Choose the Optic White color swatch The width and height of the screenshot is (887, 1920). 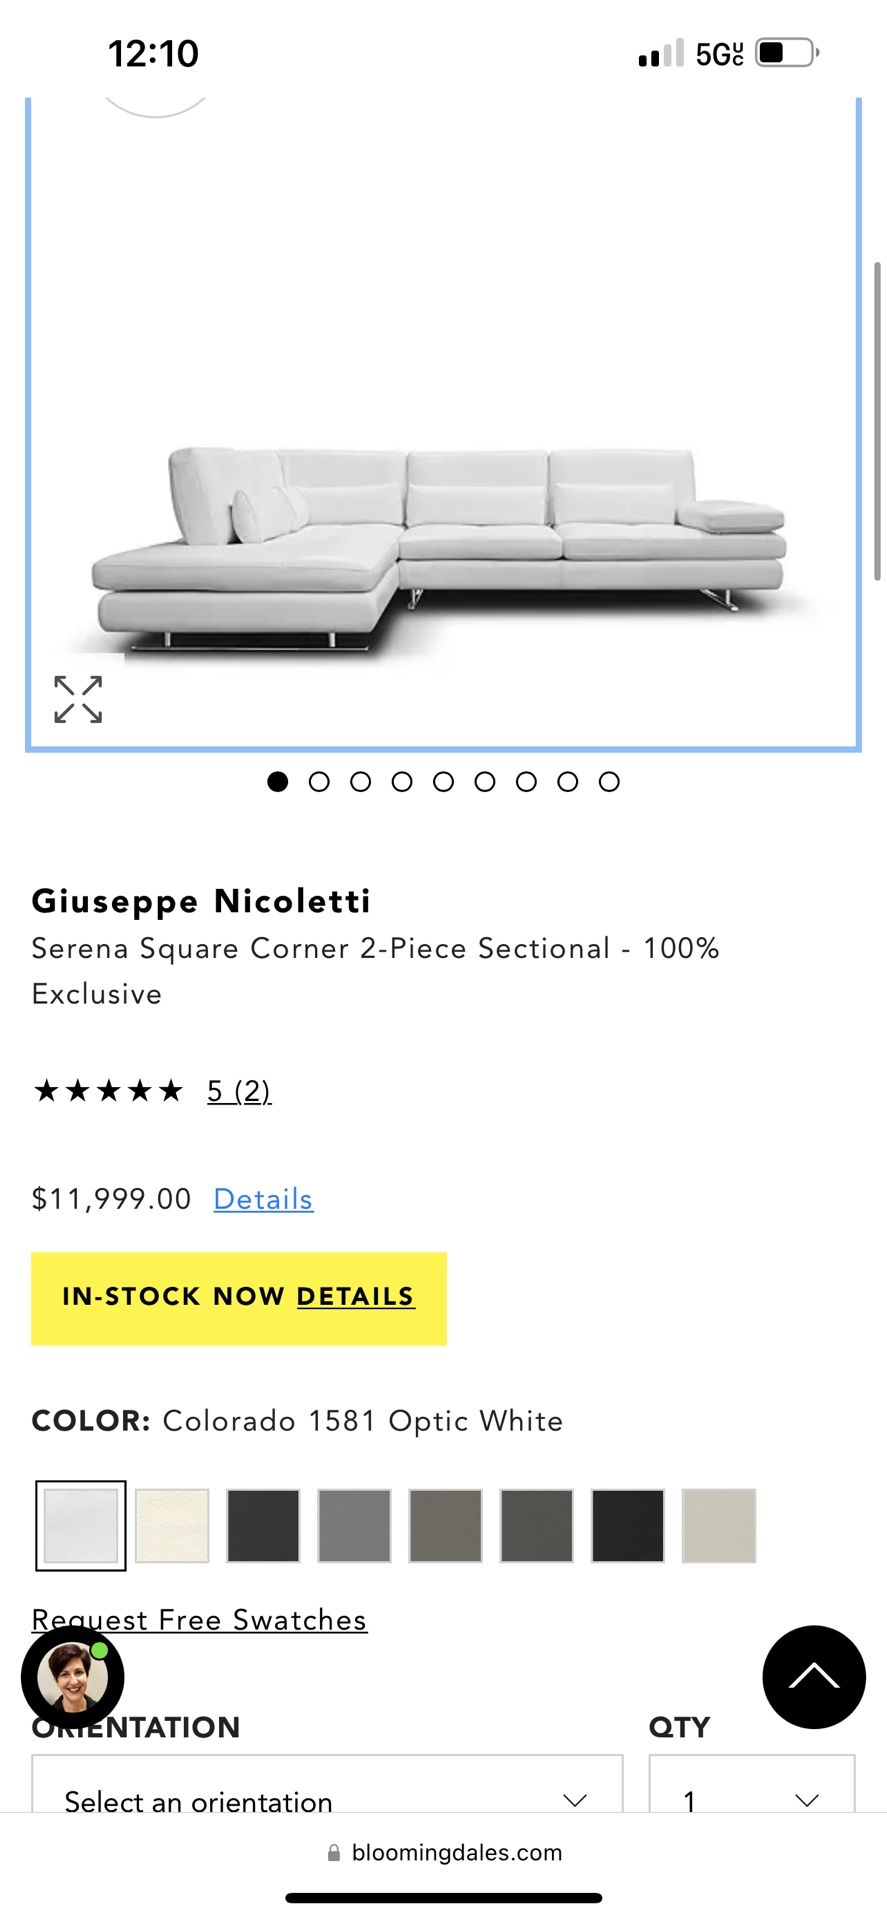point(81,1526)
